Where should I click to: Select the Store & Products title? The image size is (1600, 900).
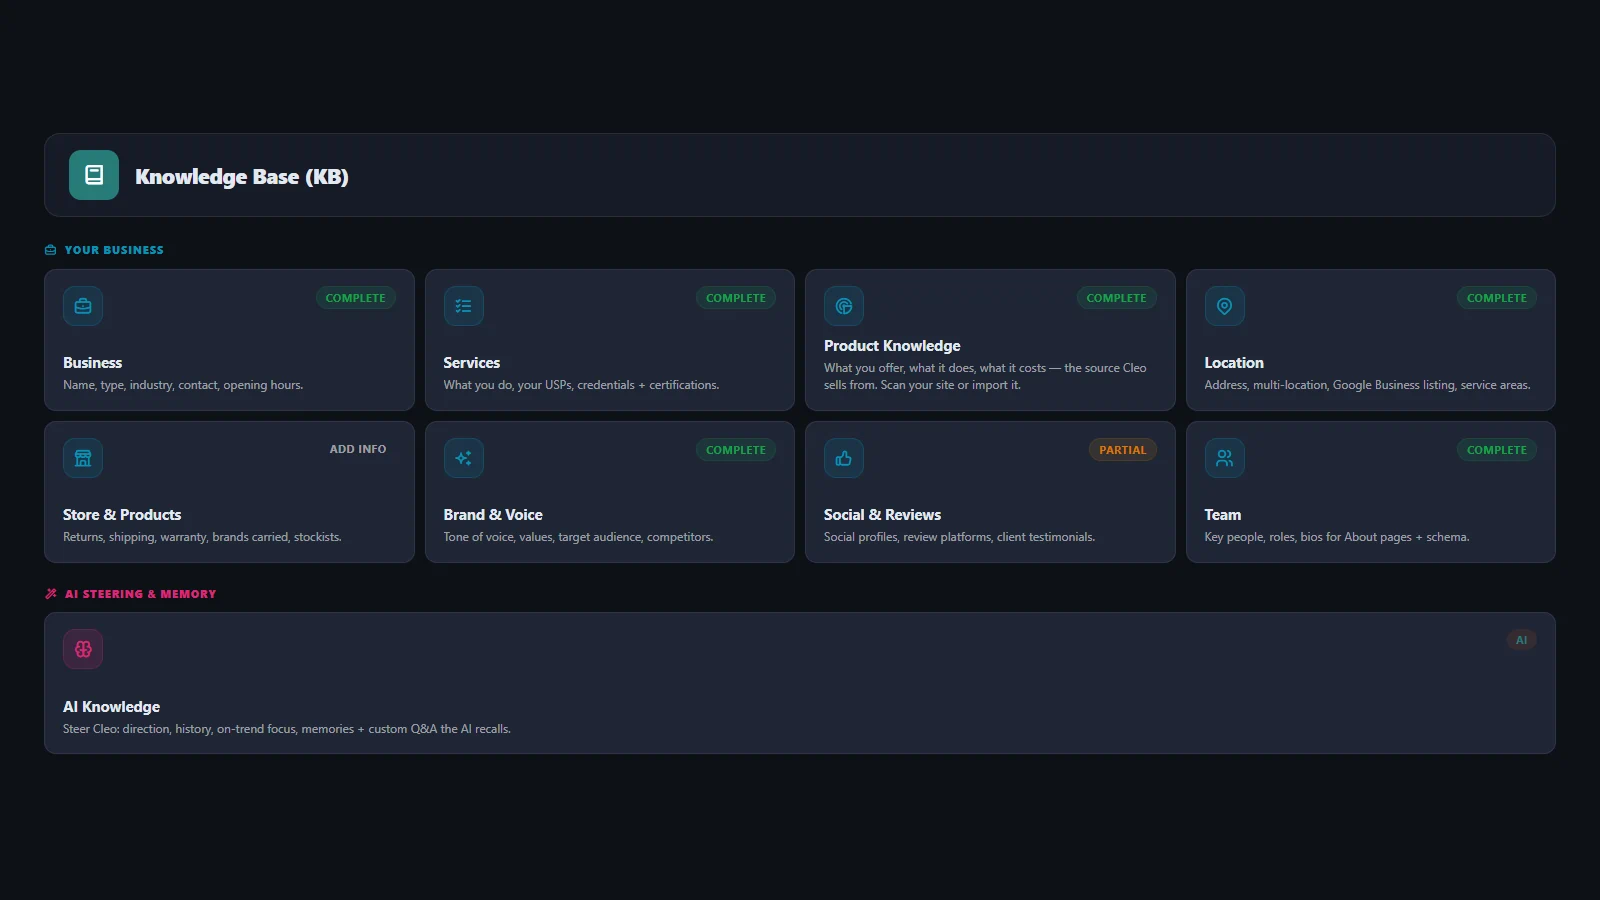pos(122,515)
